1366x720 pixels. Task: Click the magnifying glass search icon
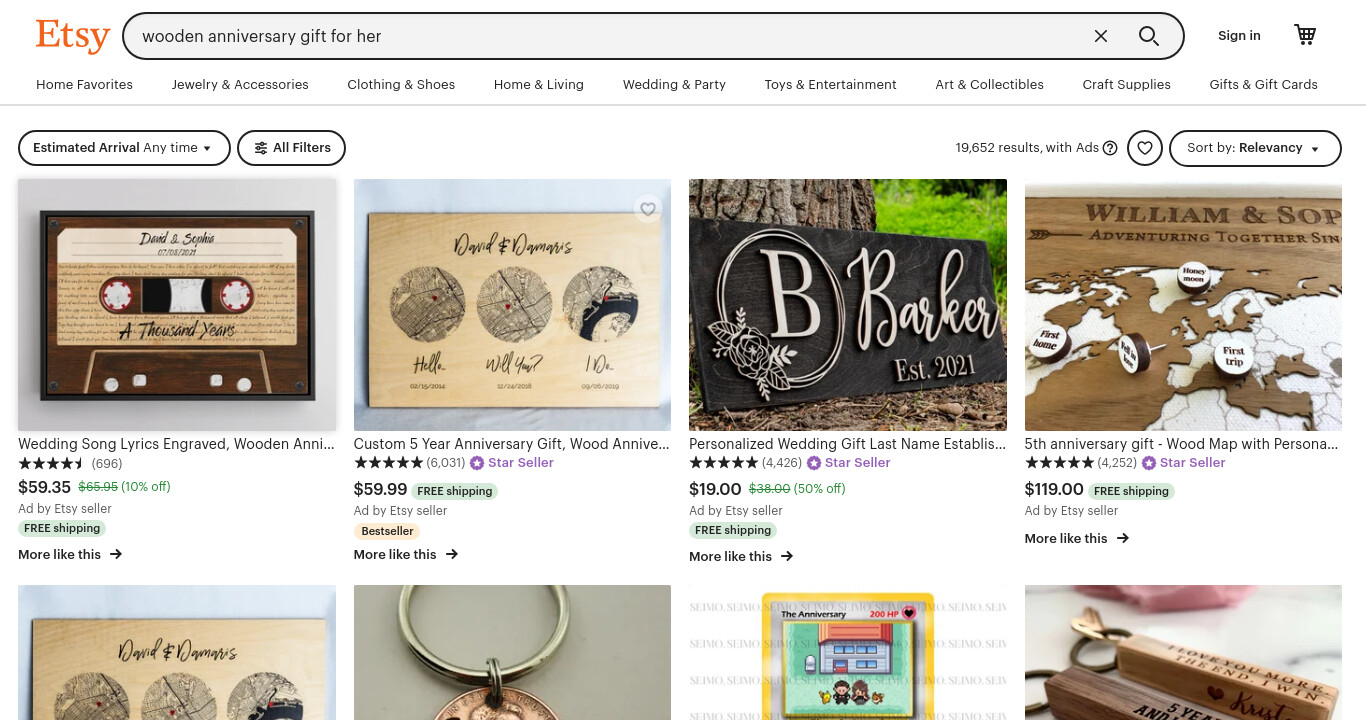tap(1149, 36)
